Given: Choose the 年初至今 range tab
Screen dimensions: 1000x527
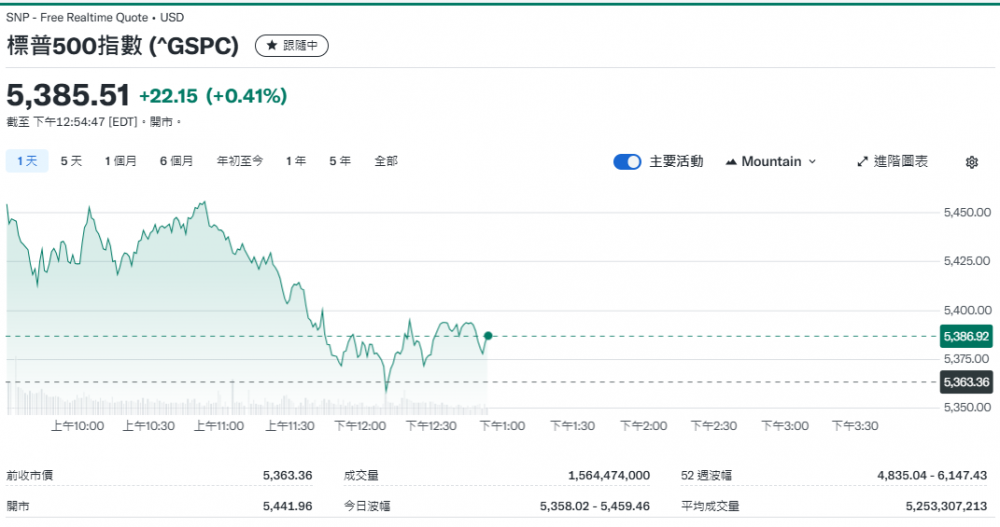Looking at the screenshot, I should click(x=240, y=161).
